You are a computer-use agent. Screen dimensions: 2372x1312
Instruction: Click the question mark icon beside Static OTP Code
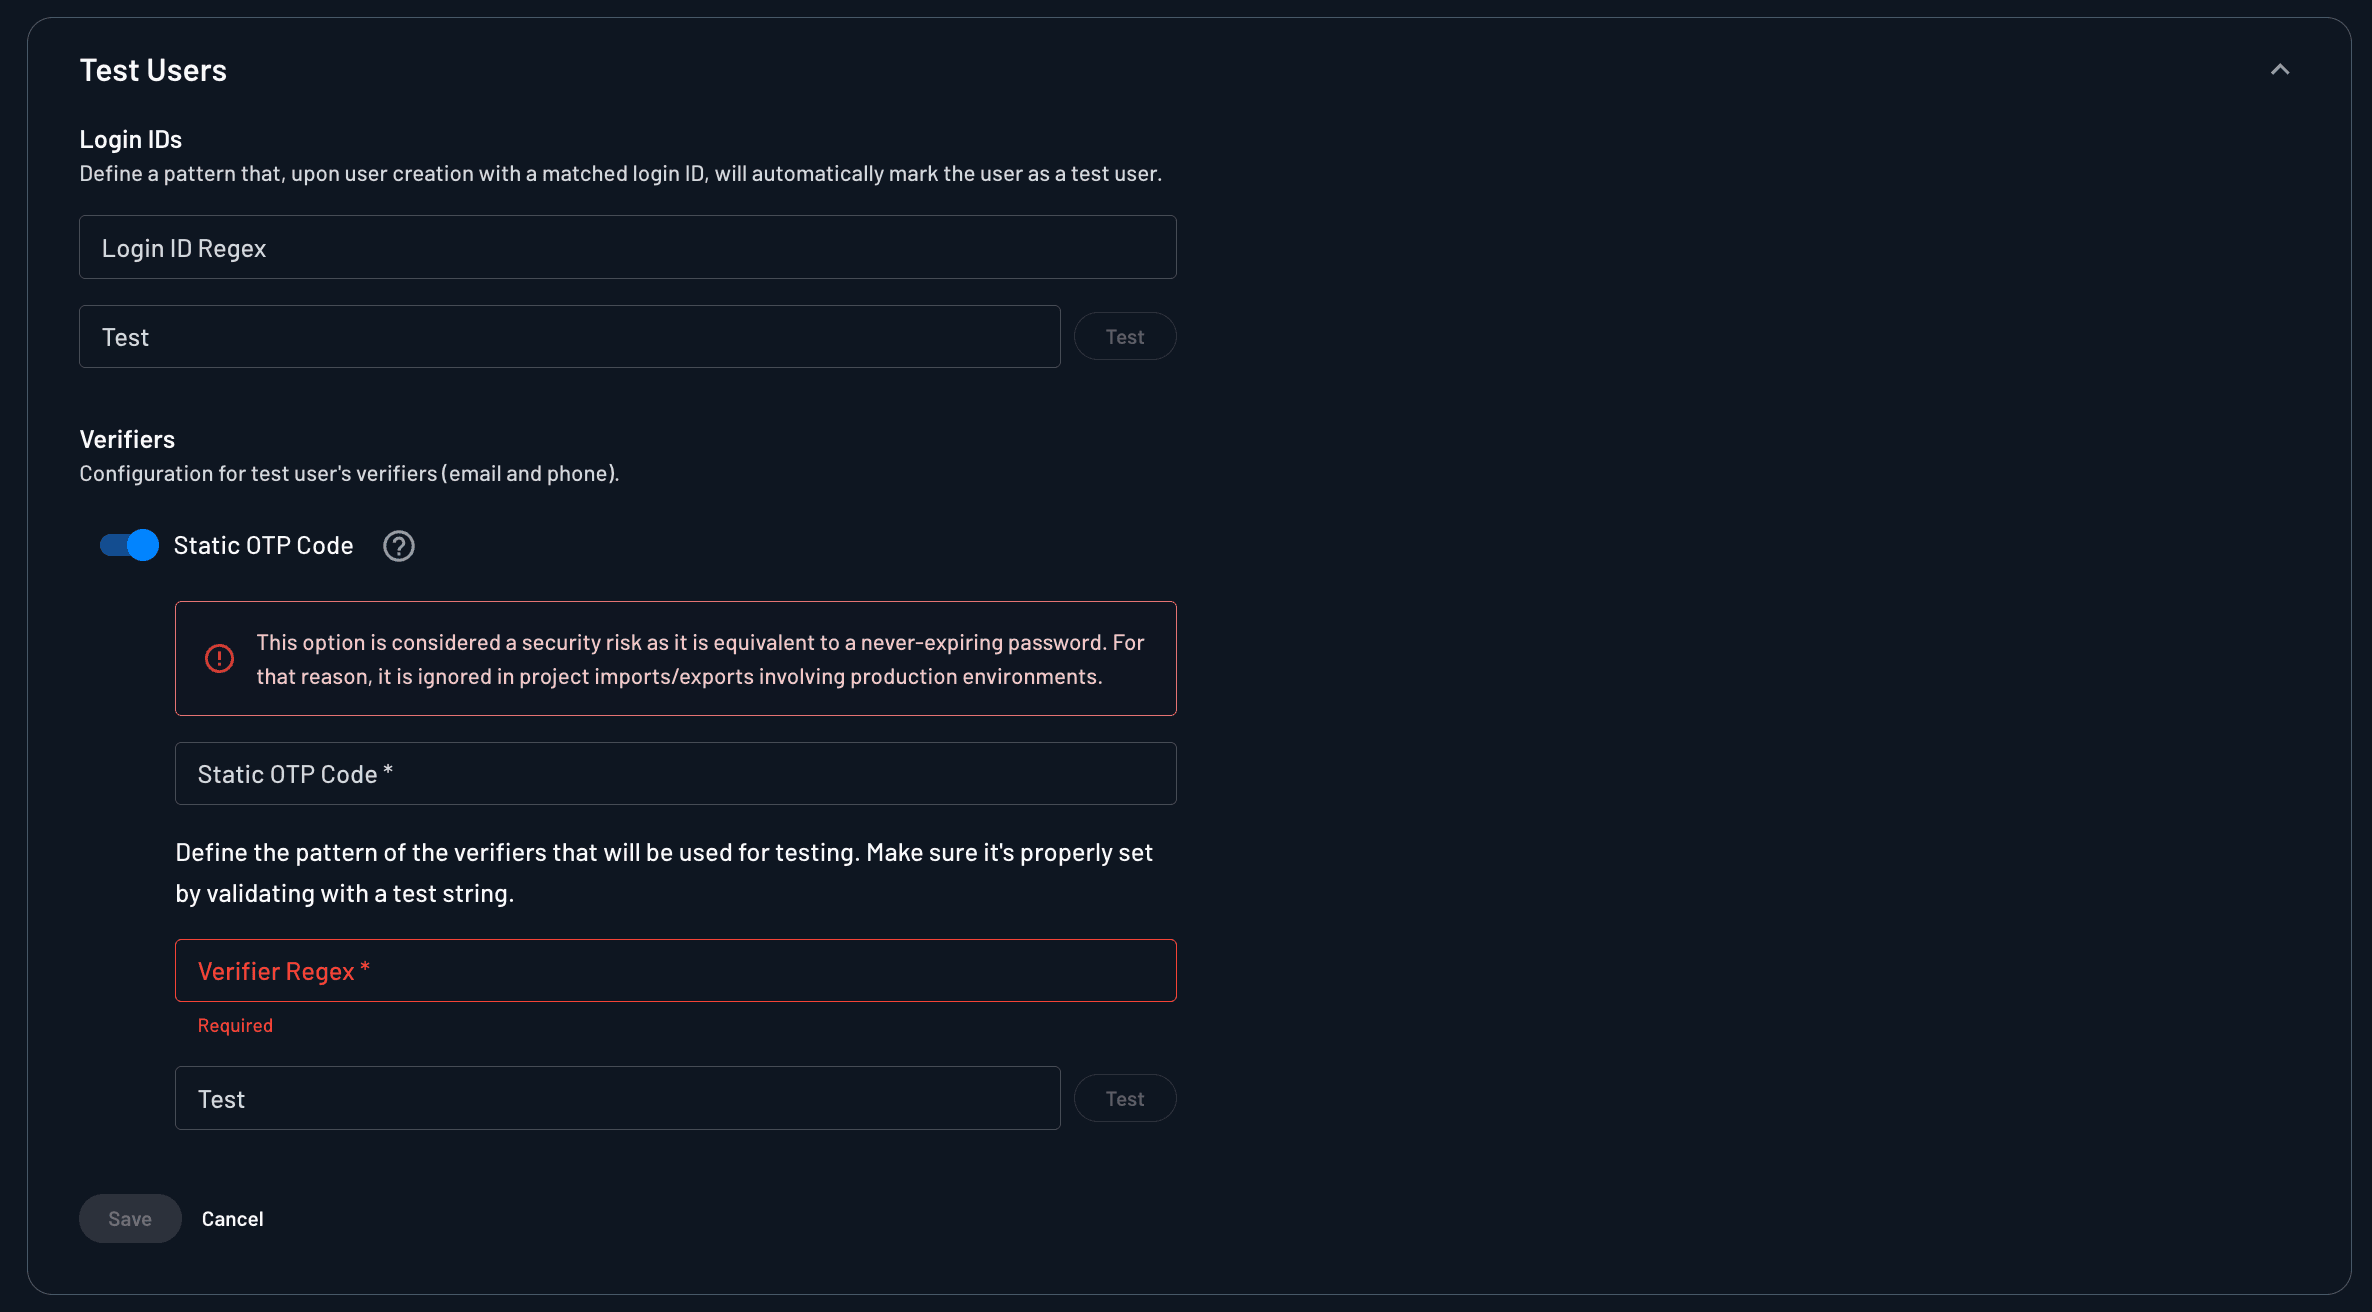click(398, 546)
